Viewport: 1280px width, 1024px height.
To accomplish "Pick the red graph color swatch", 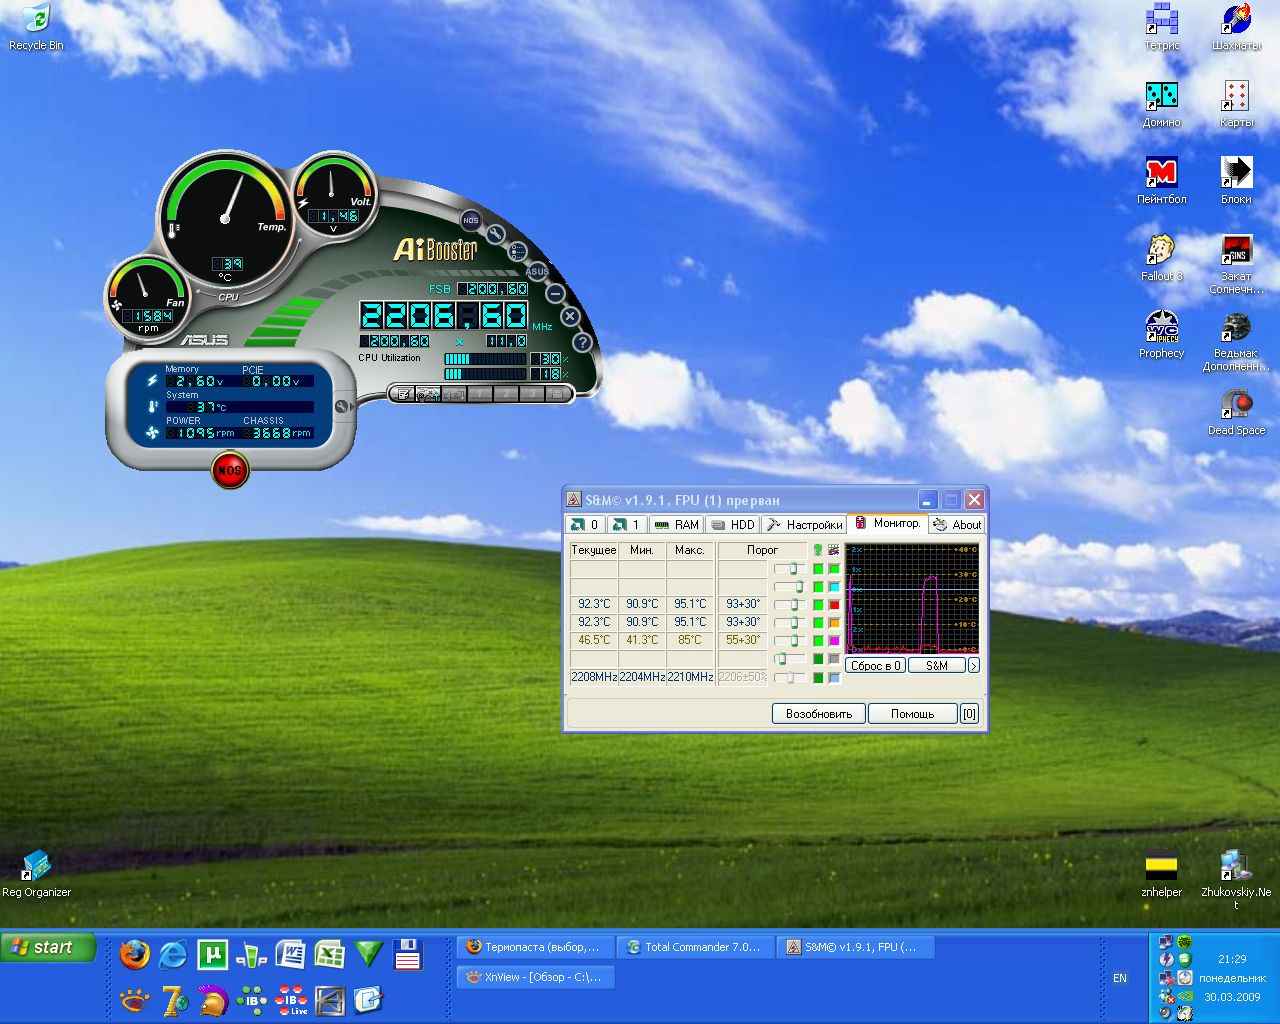I will coord(834,604).
